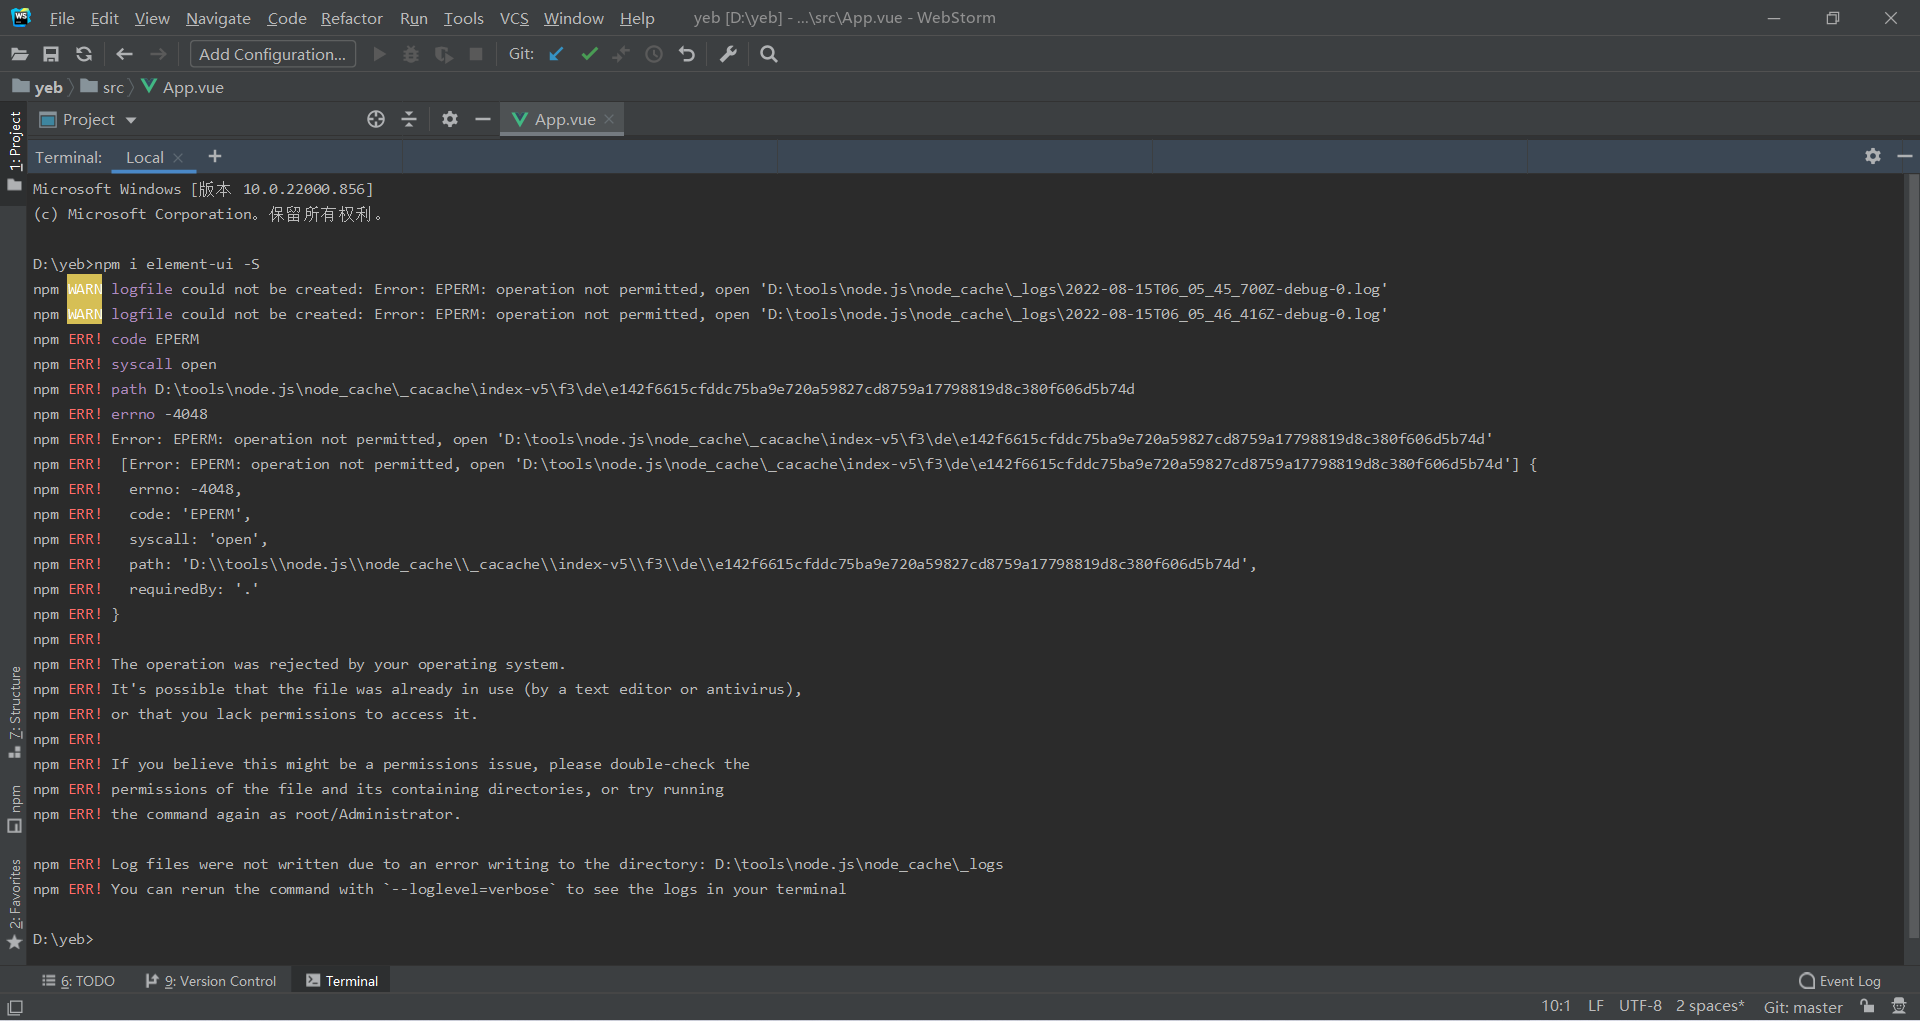Viewport: 1920px width, 1021px height.
Task: Hide the Terminal panel with minus icon
Action: 1905,156
